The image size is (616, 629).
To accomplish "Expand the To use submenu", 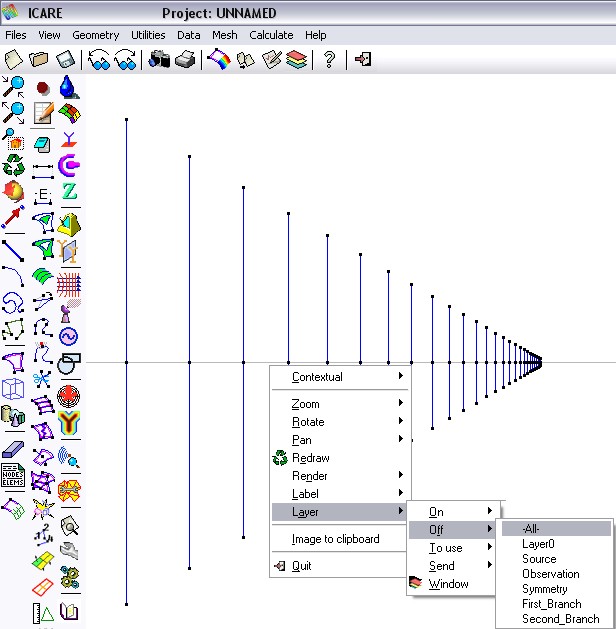I will (452, 548).
